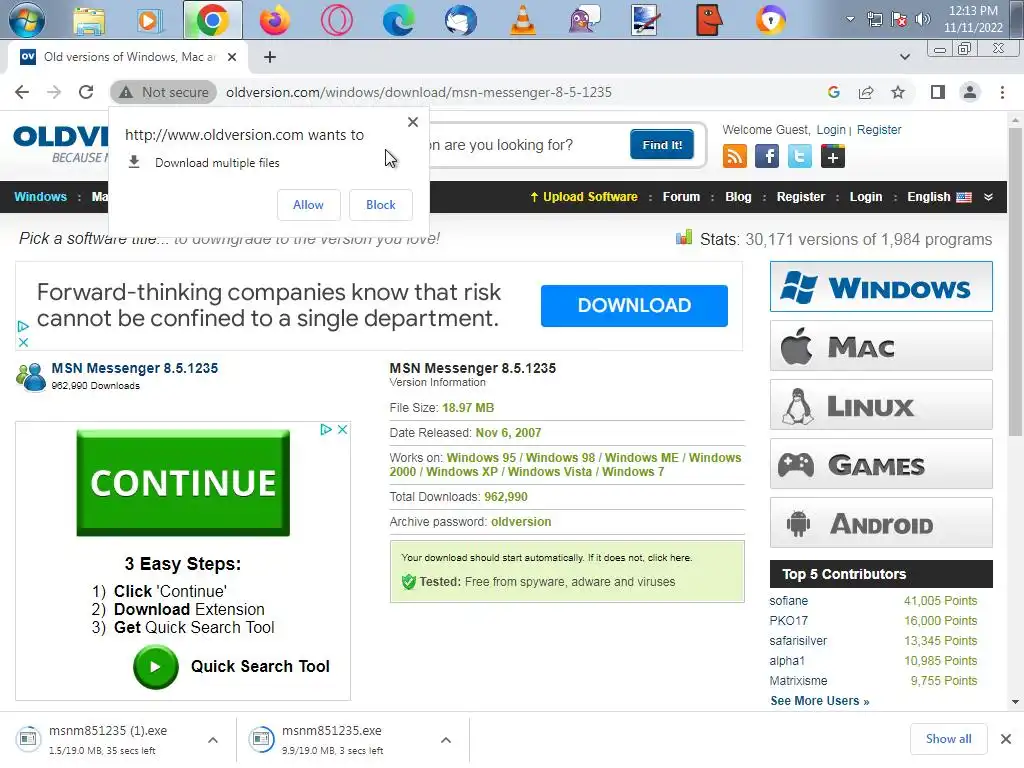Click the header Login link

coord(831,129)
